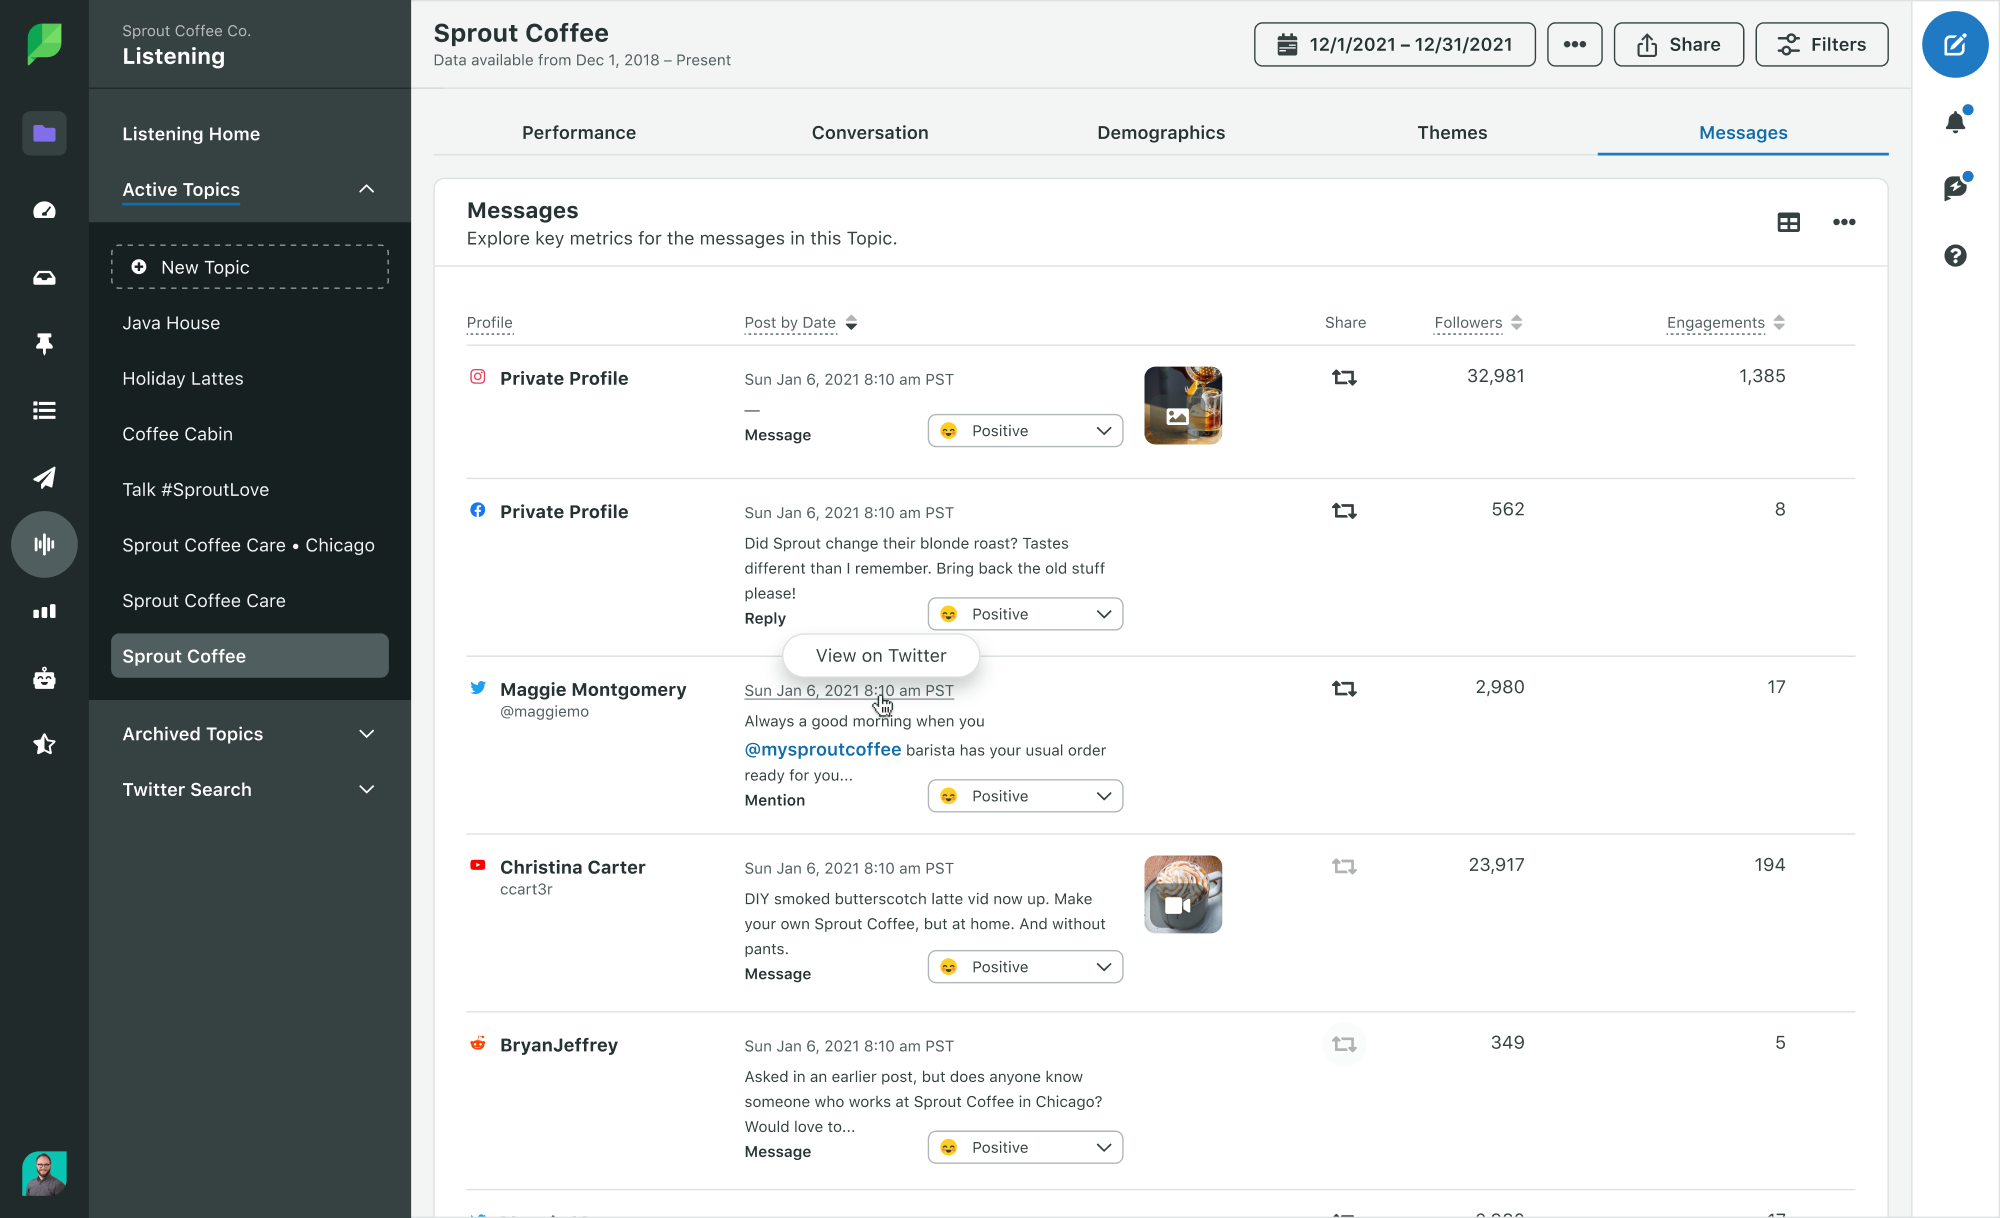
Task: Click the Reports bar chart sidebar icon
Action: click(x=44, y=612)
